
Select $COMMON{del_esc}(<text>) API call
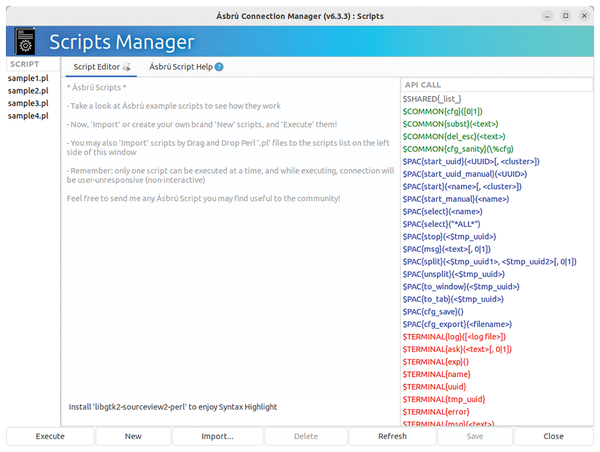(454, 137)
